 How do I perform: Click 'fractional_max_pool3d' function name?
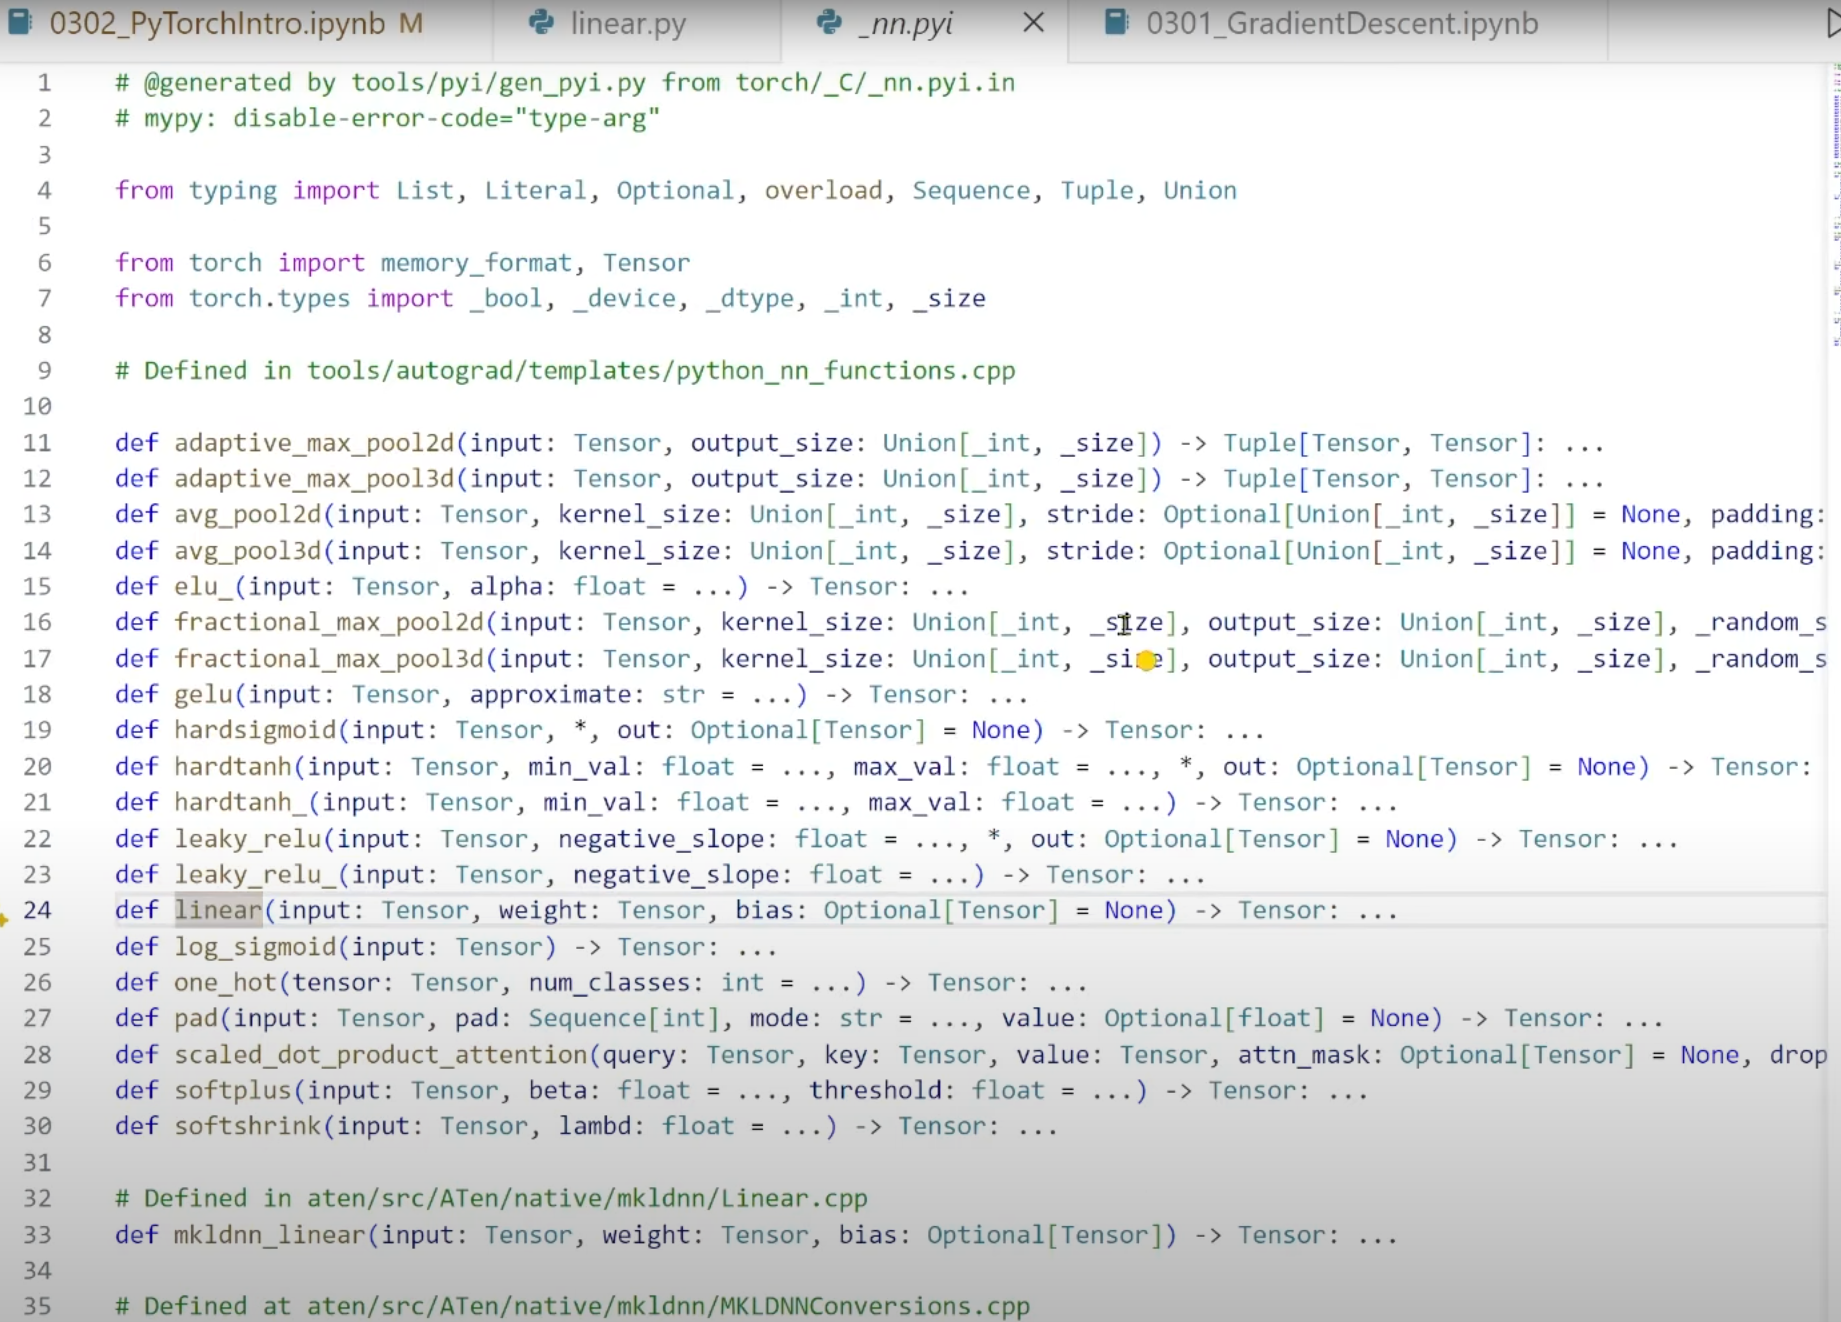pos(329,659)
